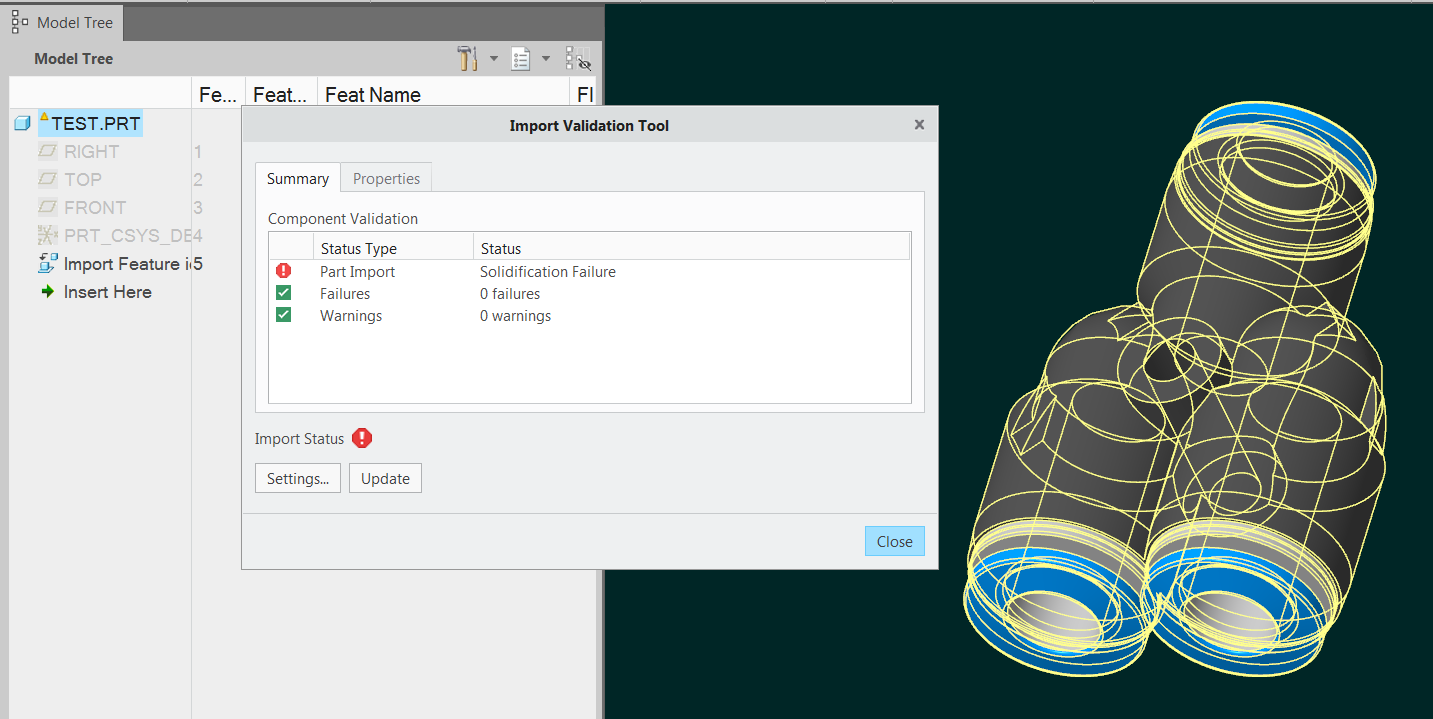Screen dimensions: 1433x719
Task: Click the red Import Status error icon
Action: [362, 438]
